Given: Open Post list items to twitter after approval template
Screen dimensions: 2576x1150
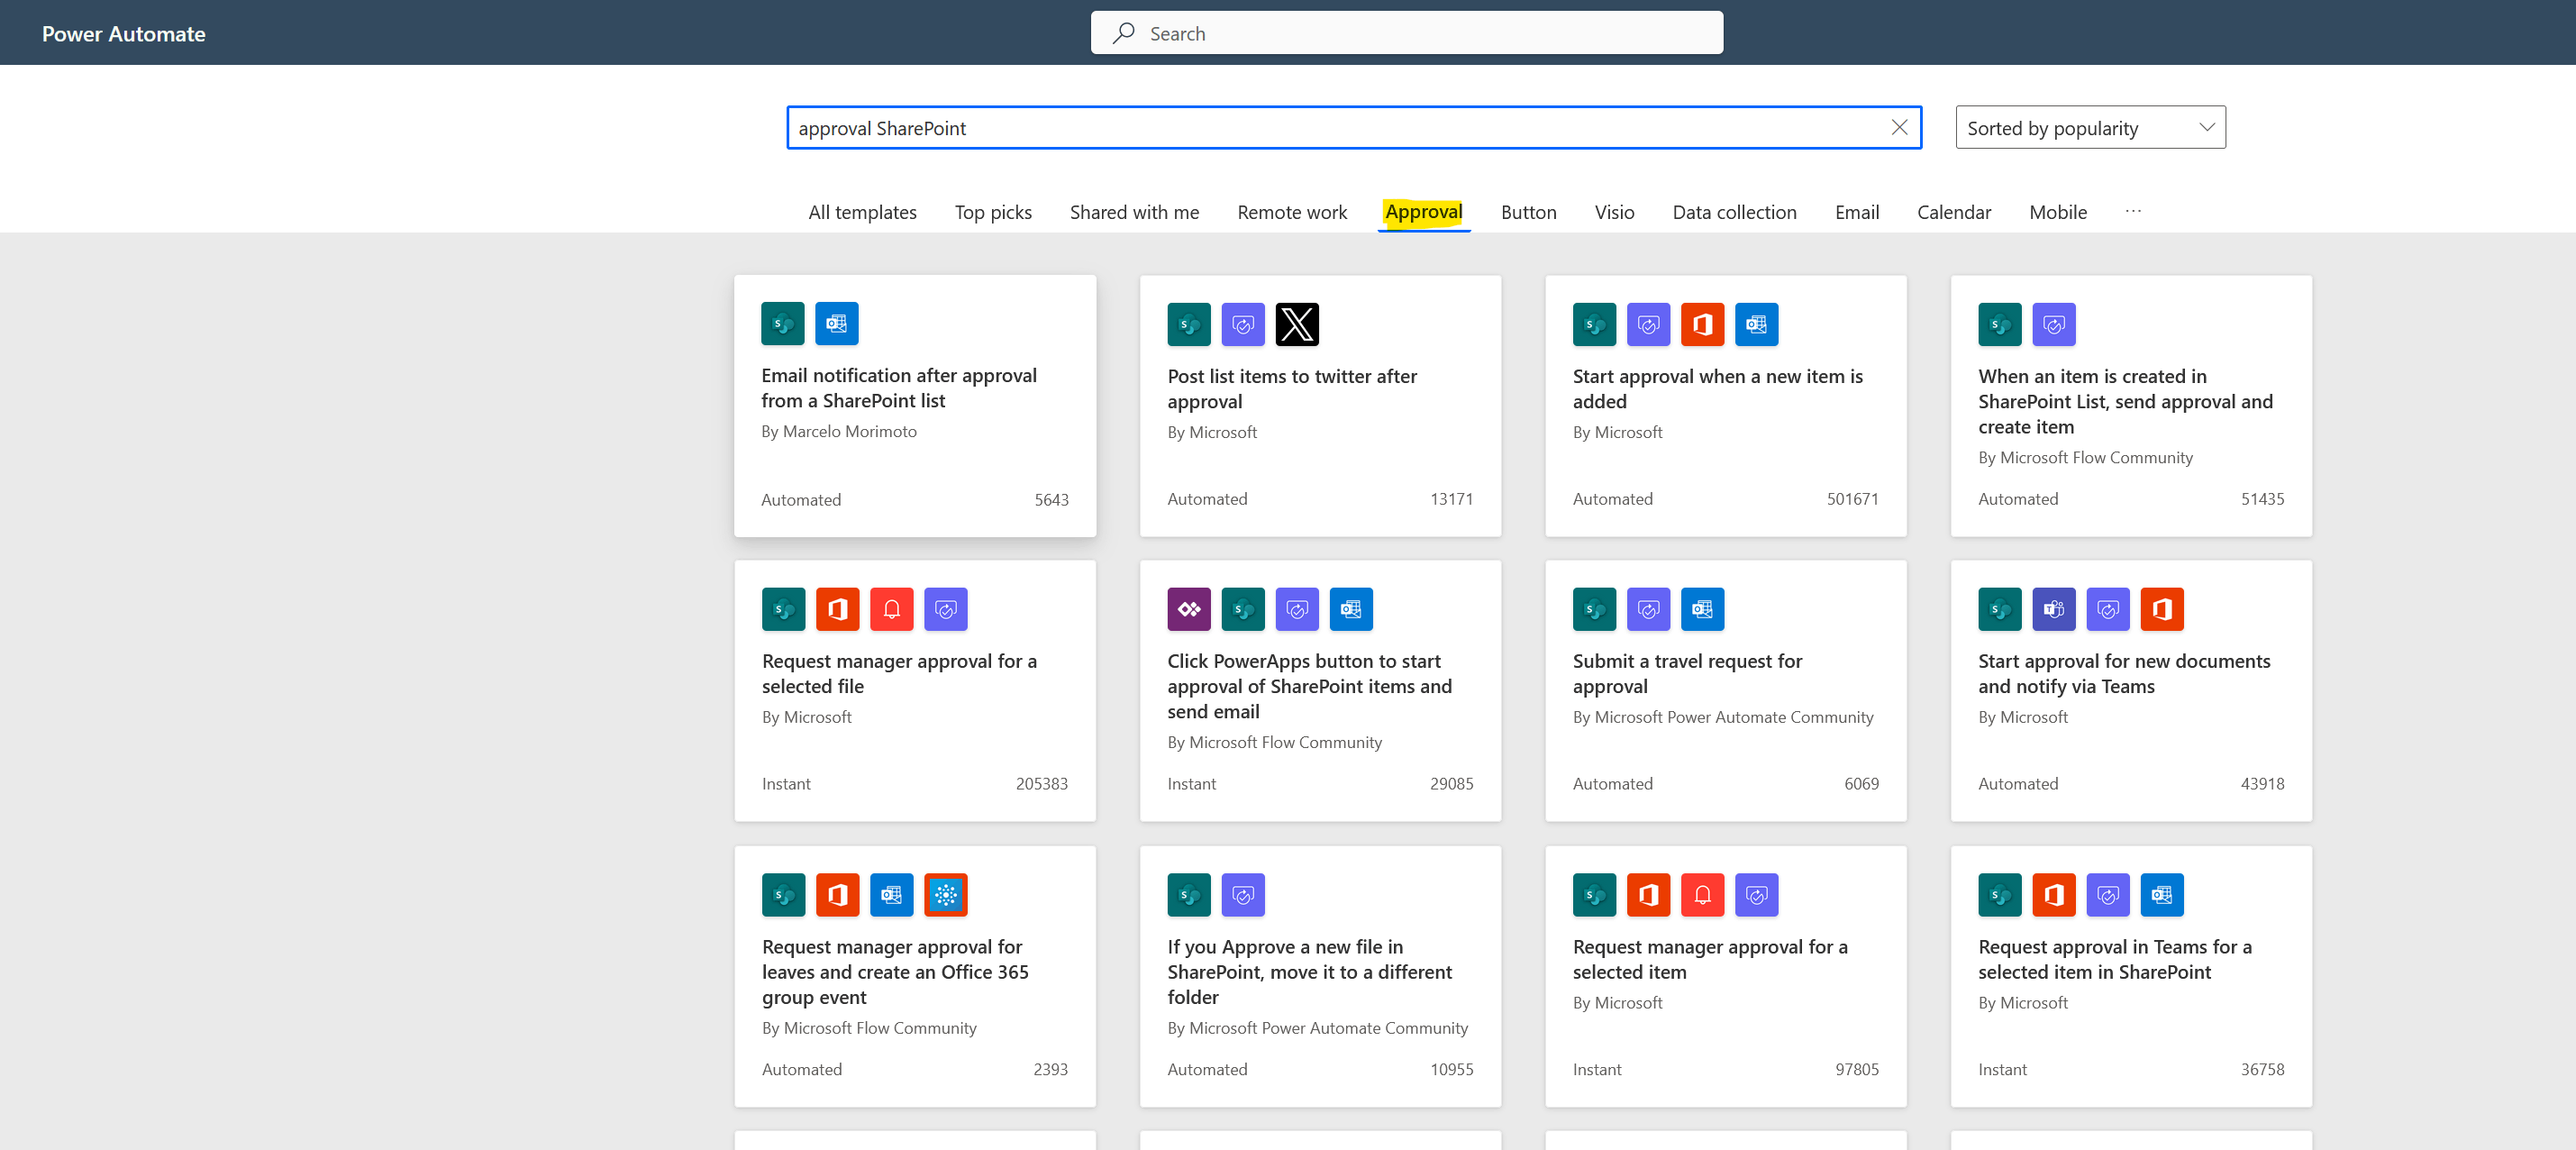Looking at the screenshot, I should coord(1320,406).
